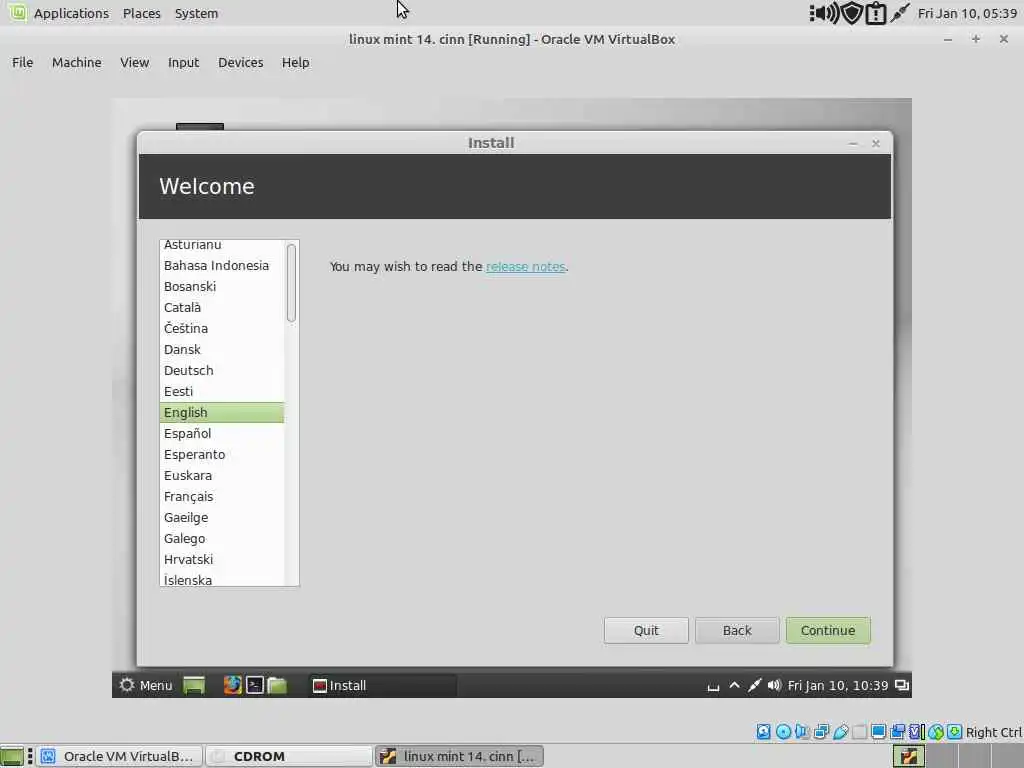1024x768 pixels.
Task: Click the Back button
Action: click(737, 630)
